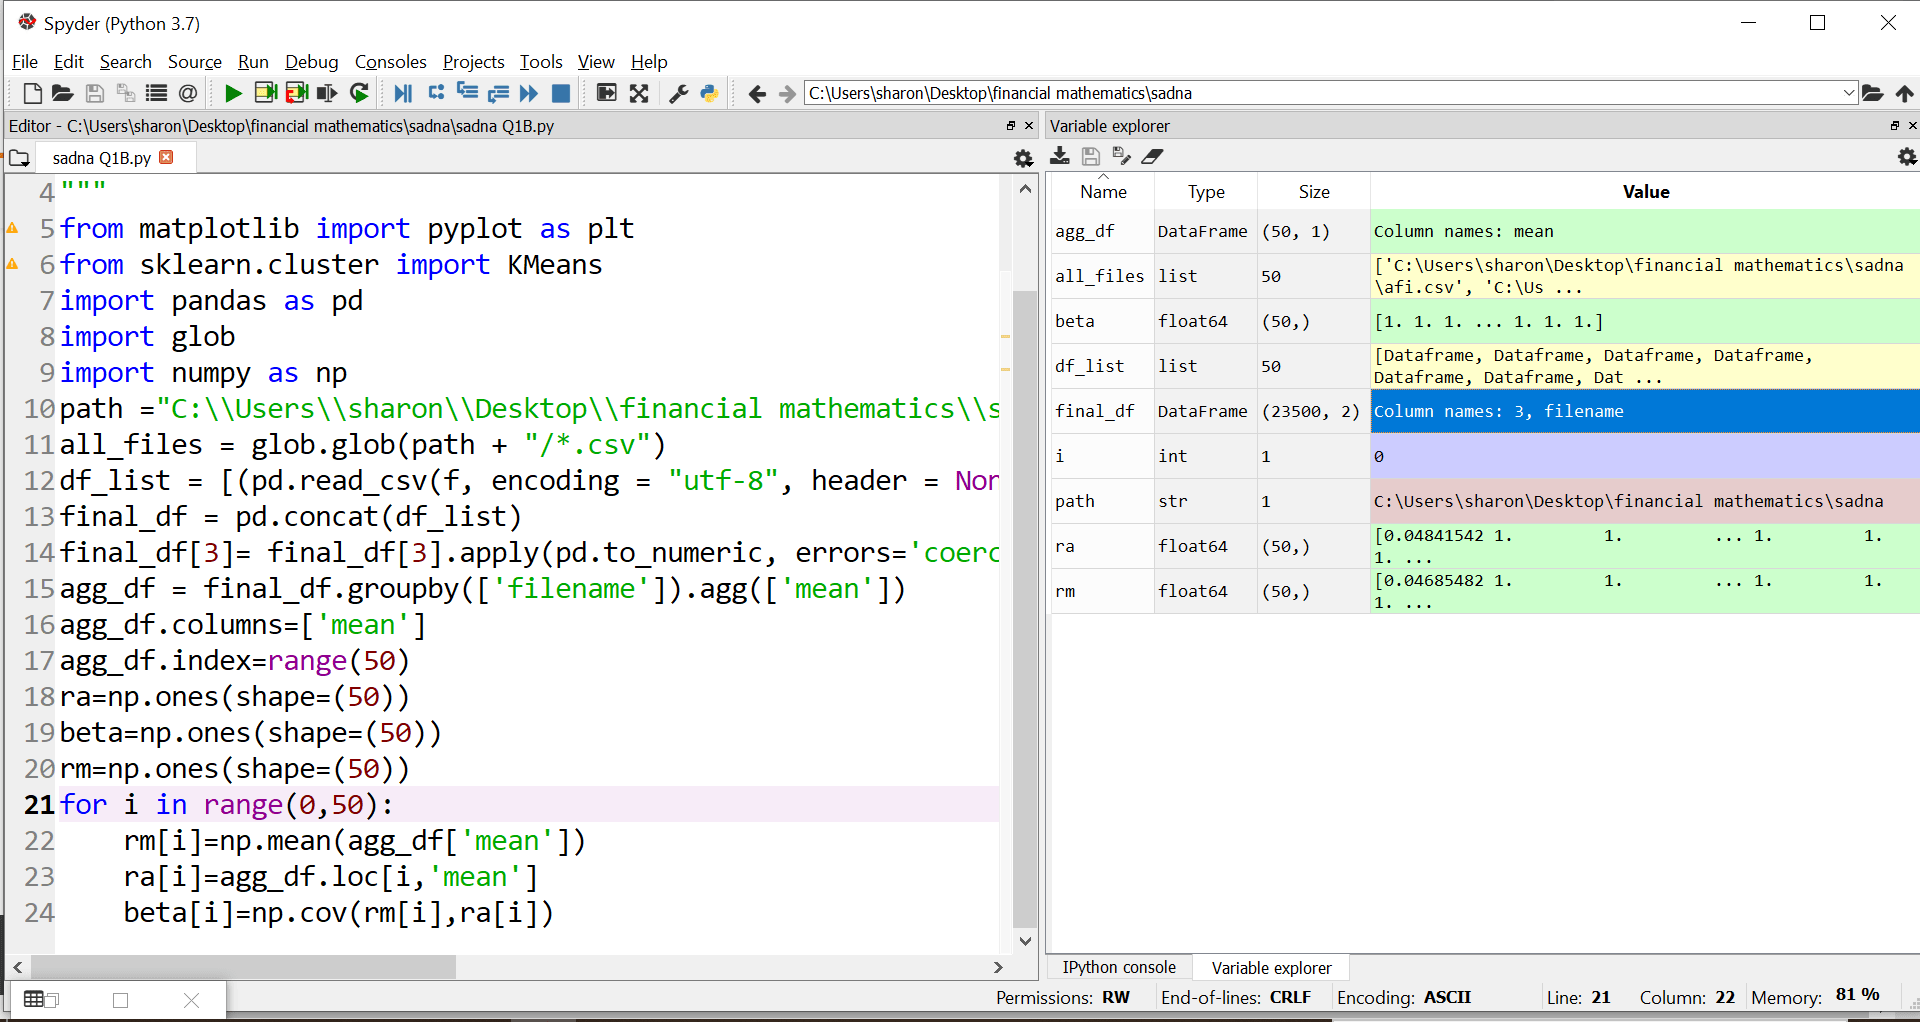1920x1022 pixels.
Task: Toggle fullscreen mode icon
Action: [639, 93]
